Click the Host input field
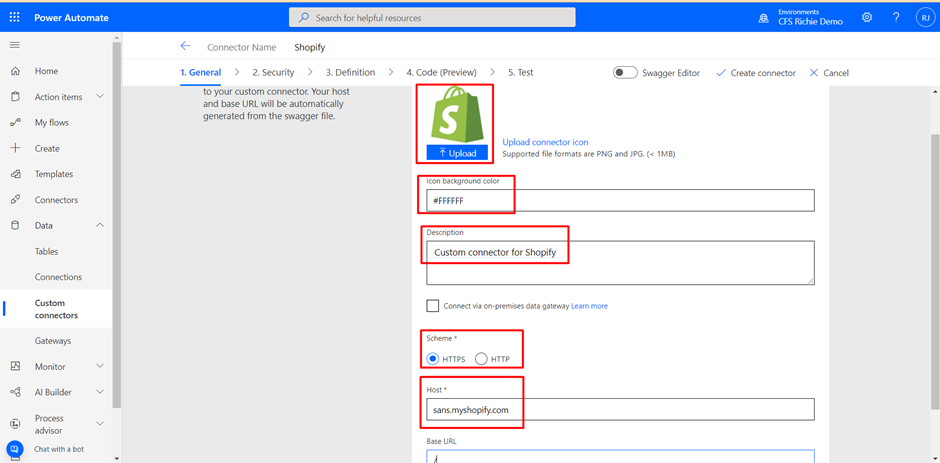 click(x=620, y=410)
